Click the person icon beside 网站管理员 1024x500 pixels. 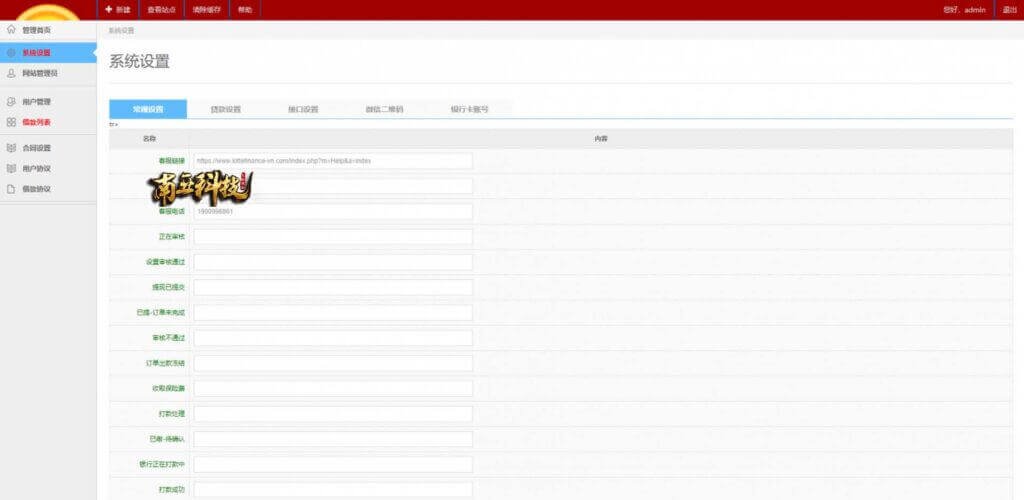tap(11, 73)
